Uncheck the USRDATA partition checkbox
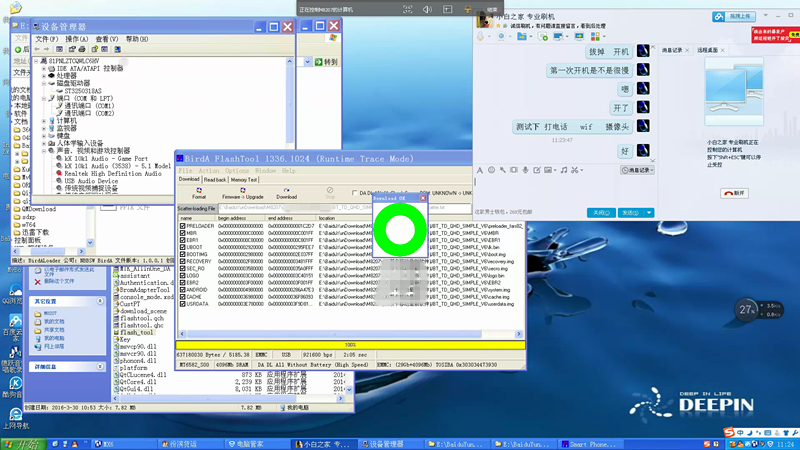Image resolution: width=800 pixels, height=450 pixels. click(x=182, y=304)
